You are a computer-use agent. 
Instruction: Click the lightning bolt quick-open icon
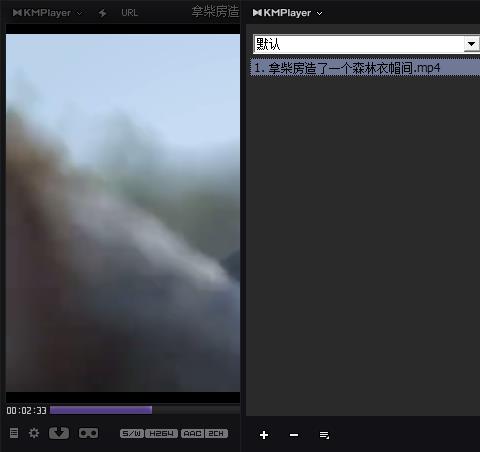pos(102,13)
